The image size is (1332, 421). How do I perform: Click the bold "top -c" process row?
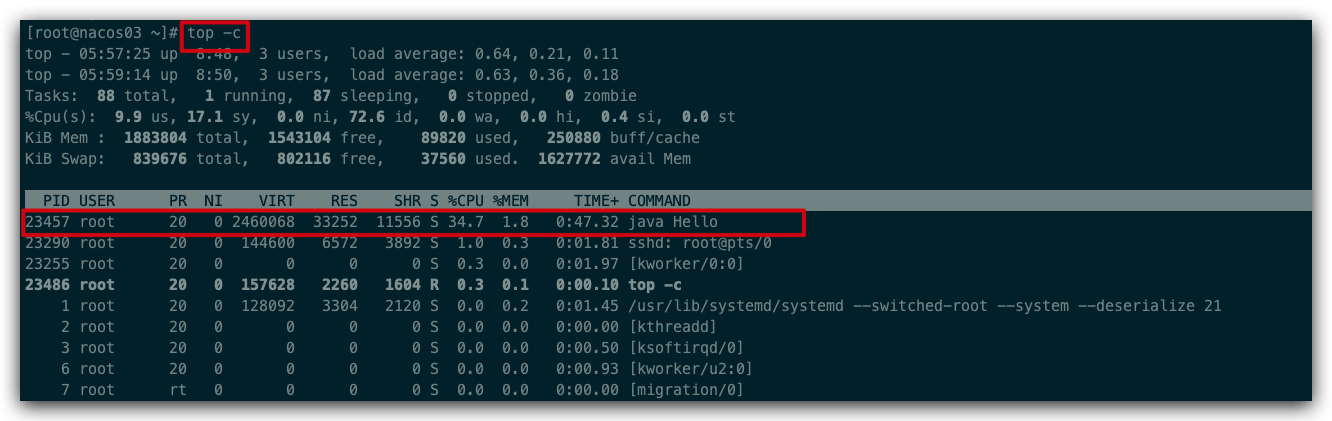[657, 285]
